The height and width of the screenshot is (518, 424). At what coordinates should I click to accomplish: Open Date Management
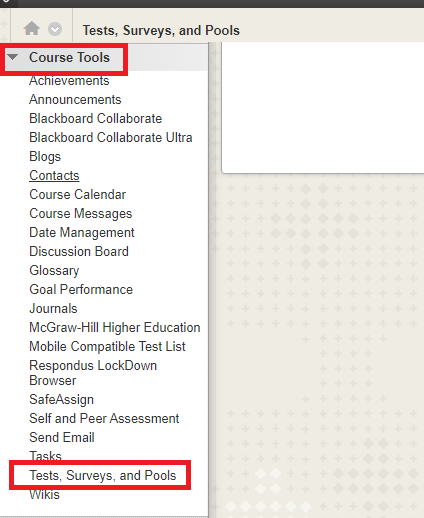tap(82, 233)
